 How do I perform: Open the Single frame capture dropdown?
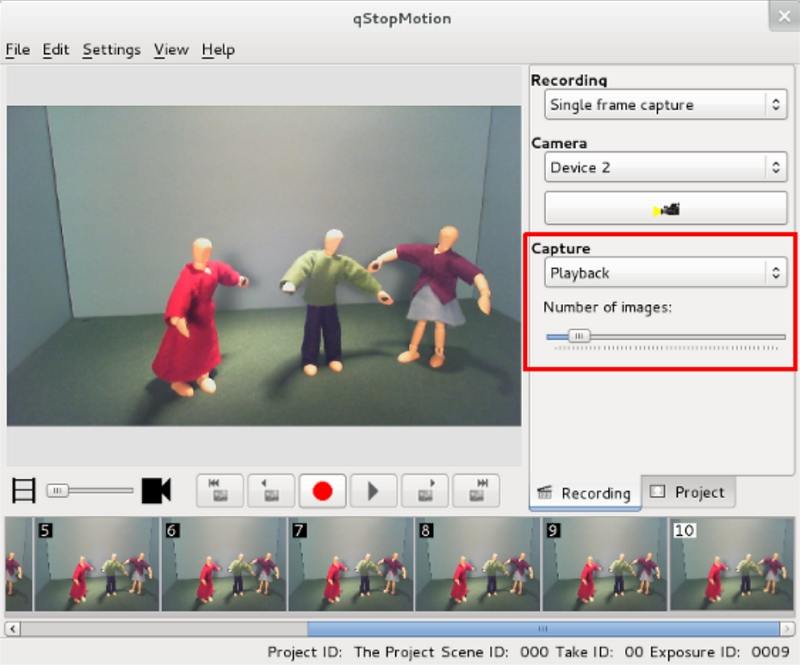[x=664, y=104]
